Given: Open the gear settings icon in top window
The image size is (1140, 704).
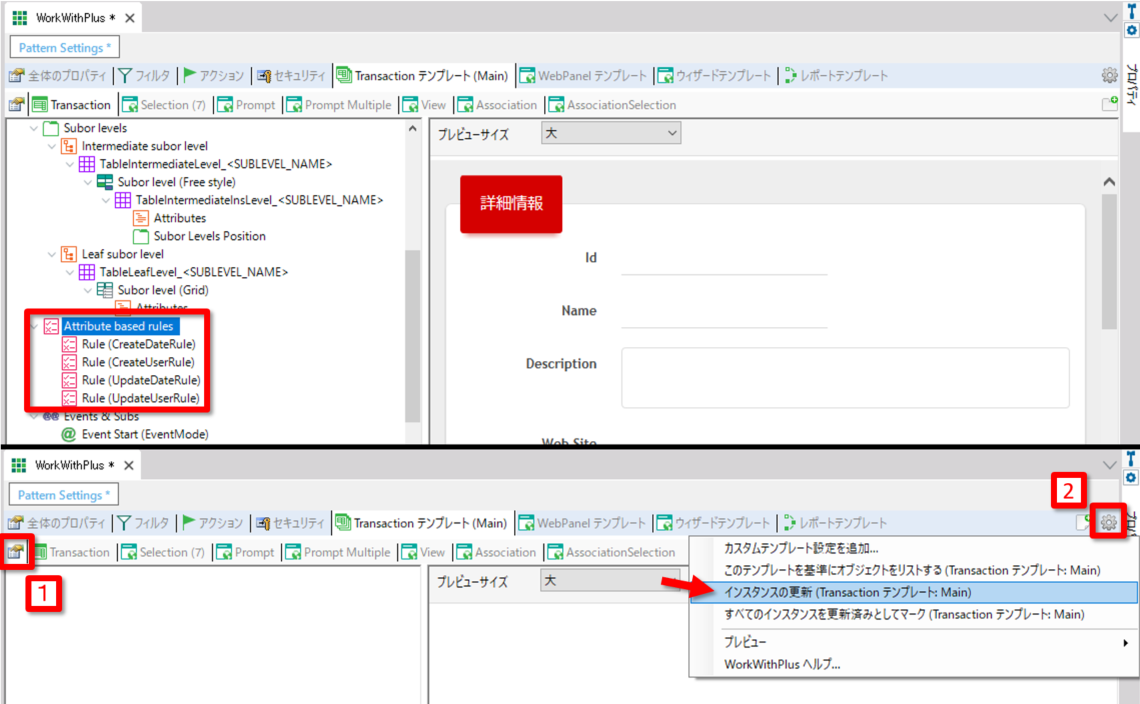Looking at the screenshot, I should tap(1109, 75).
